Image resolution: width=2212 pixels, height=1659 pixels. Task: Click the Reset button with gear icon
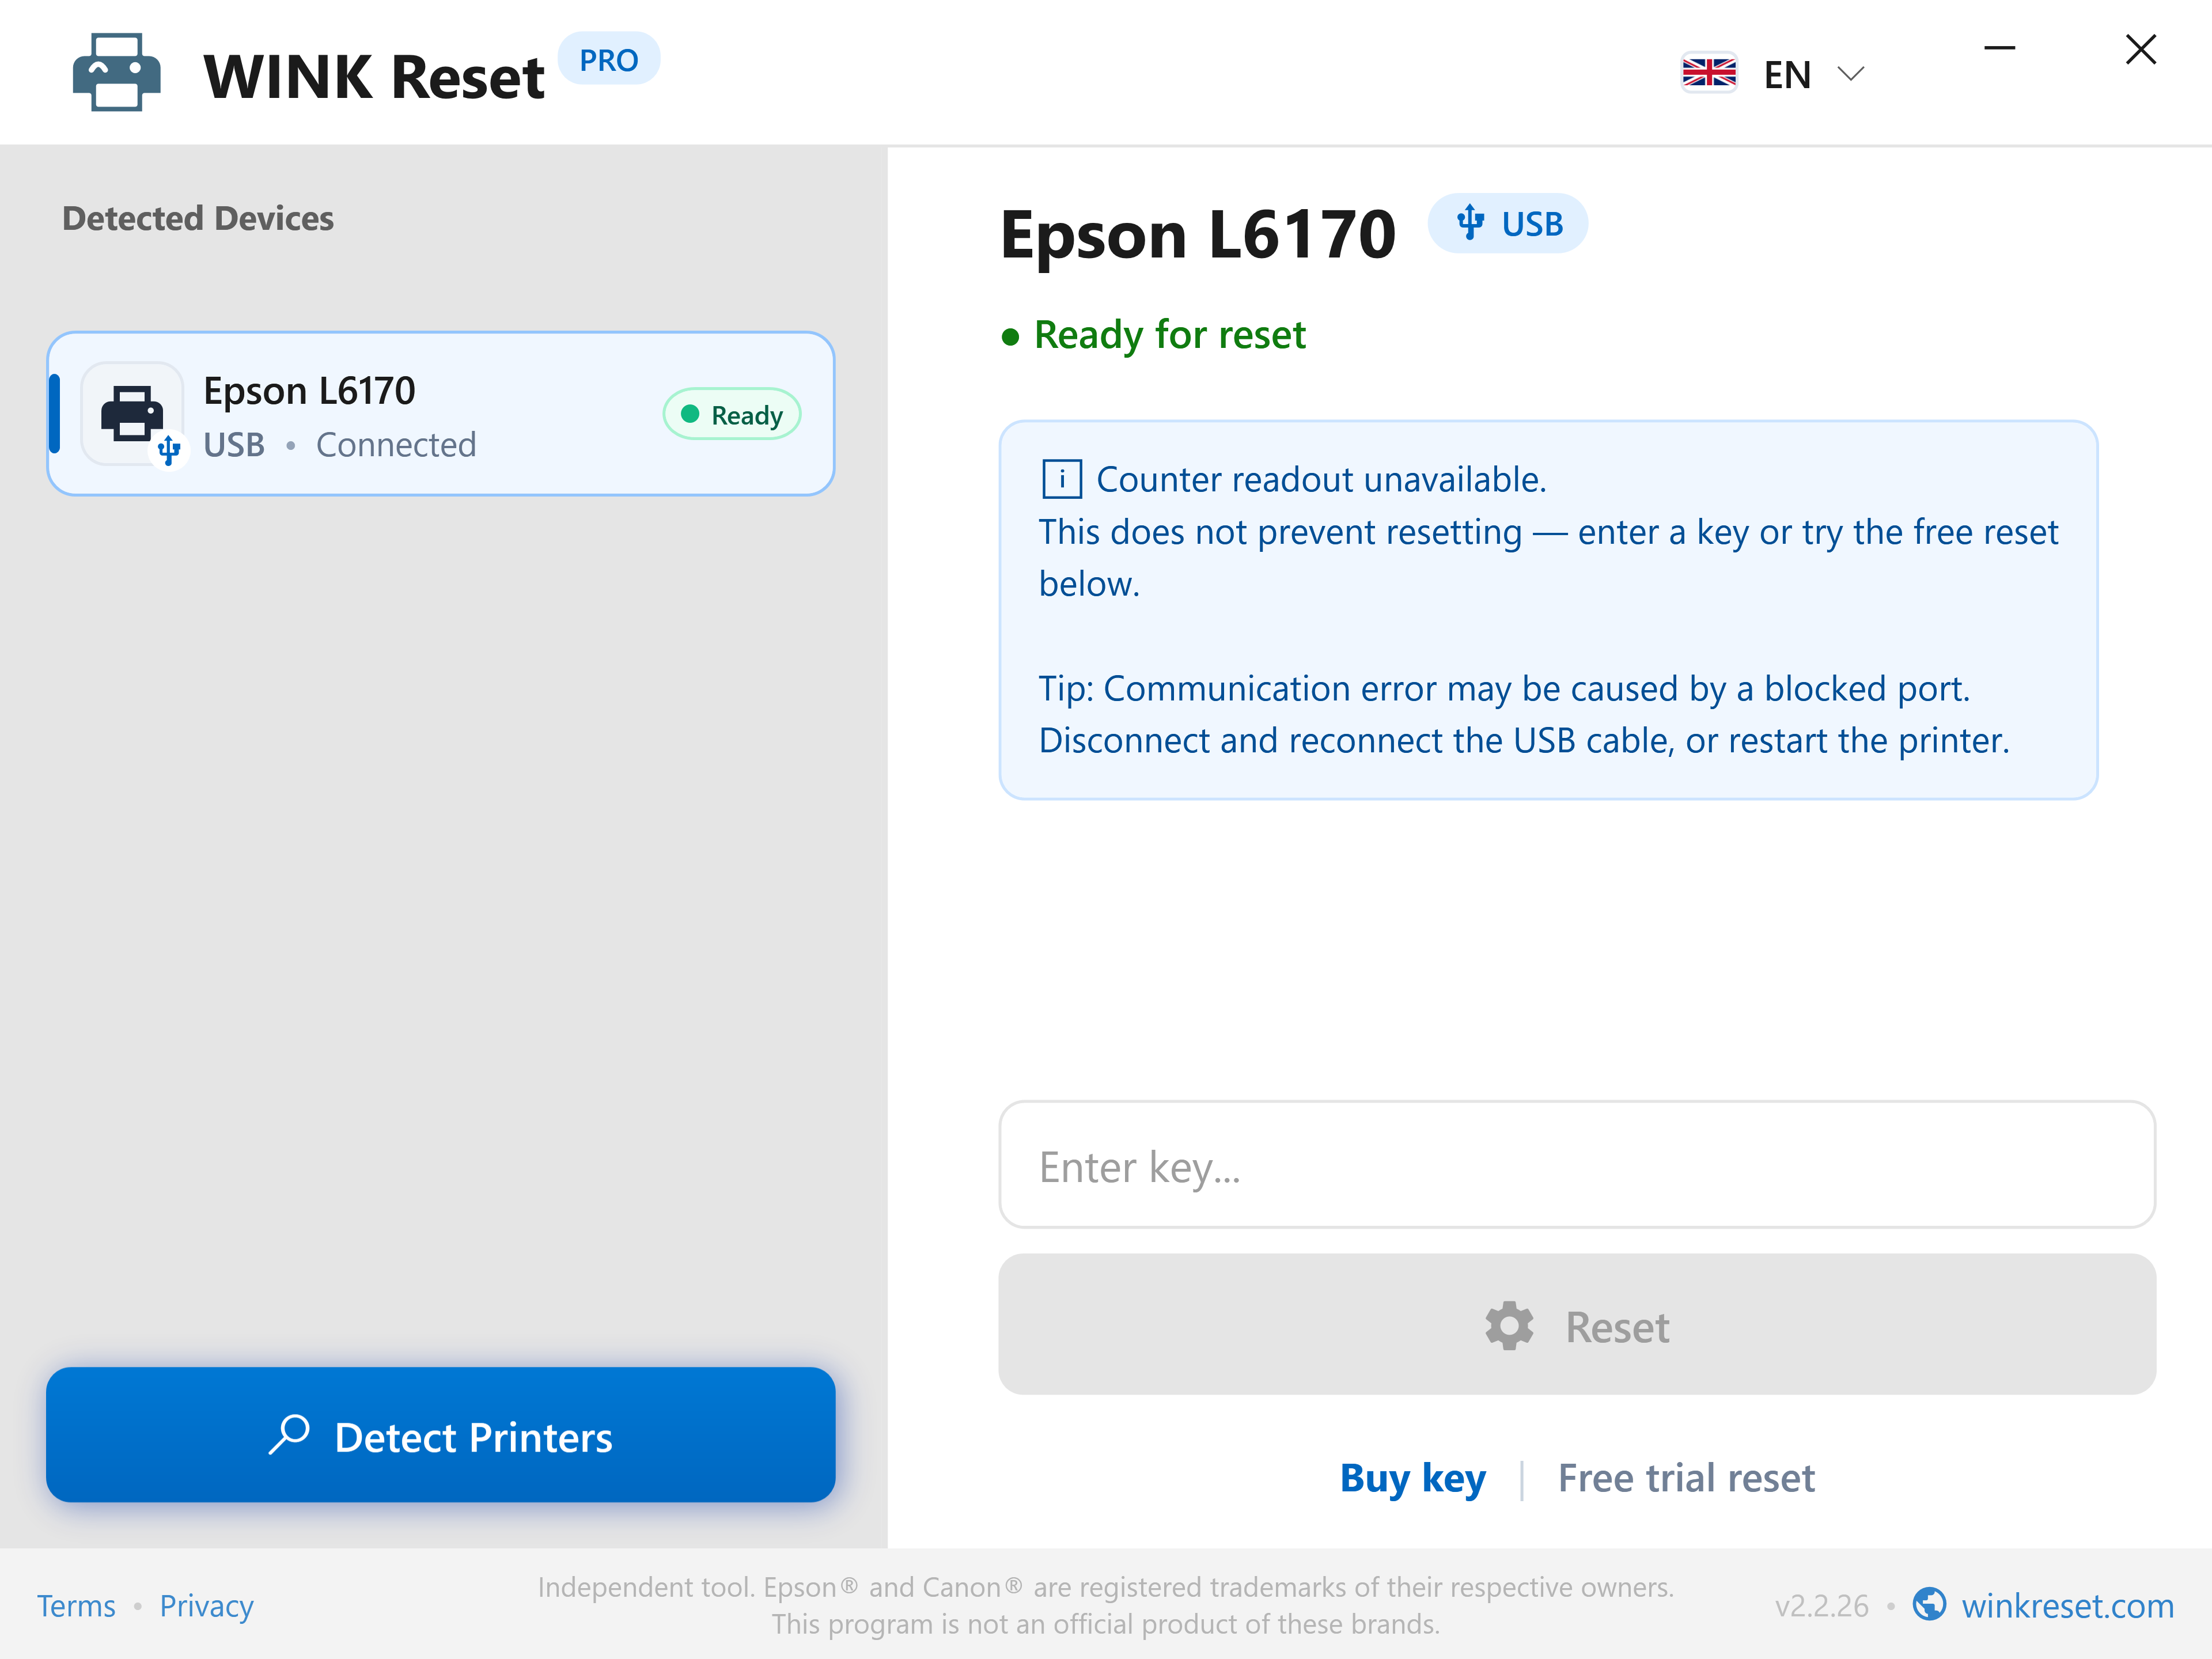[1577, 1325]
